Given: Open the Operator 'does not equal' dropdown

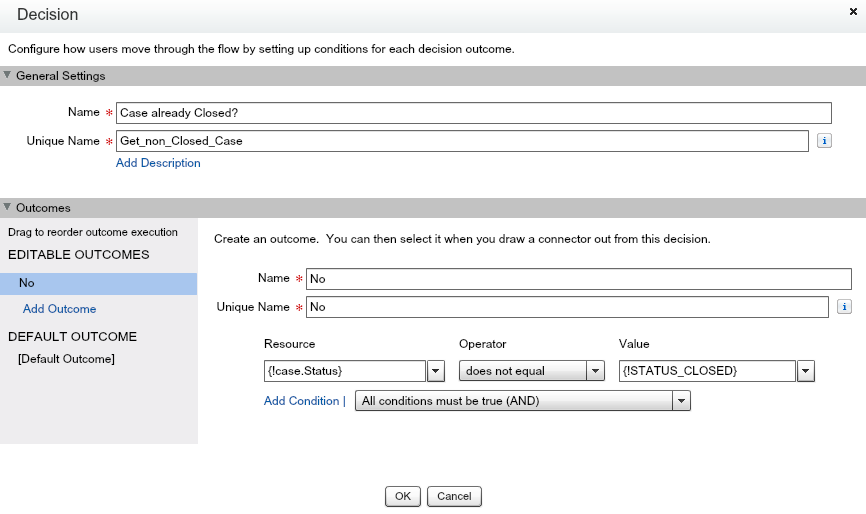Looking at the screenshot, I should point(531,371).
